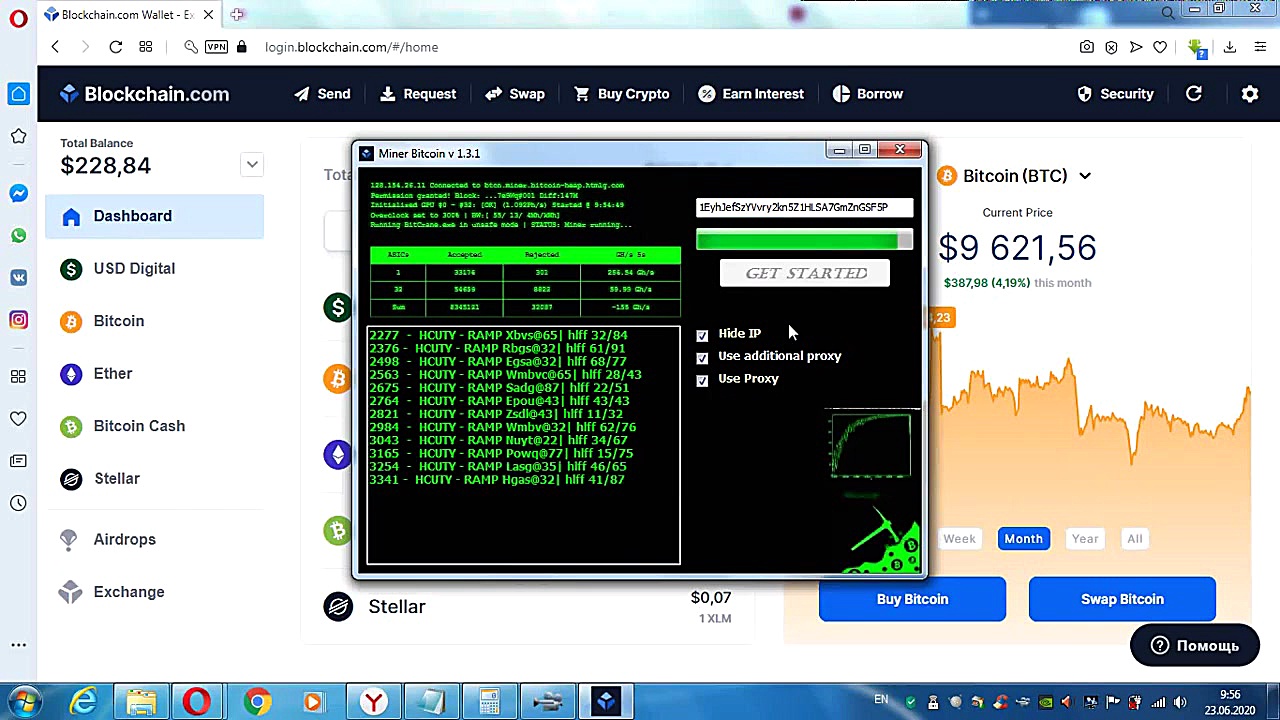Screen dimensions: 1280x720
Task: Go back to previous page
Action: (x=55, y=47)
